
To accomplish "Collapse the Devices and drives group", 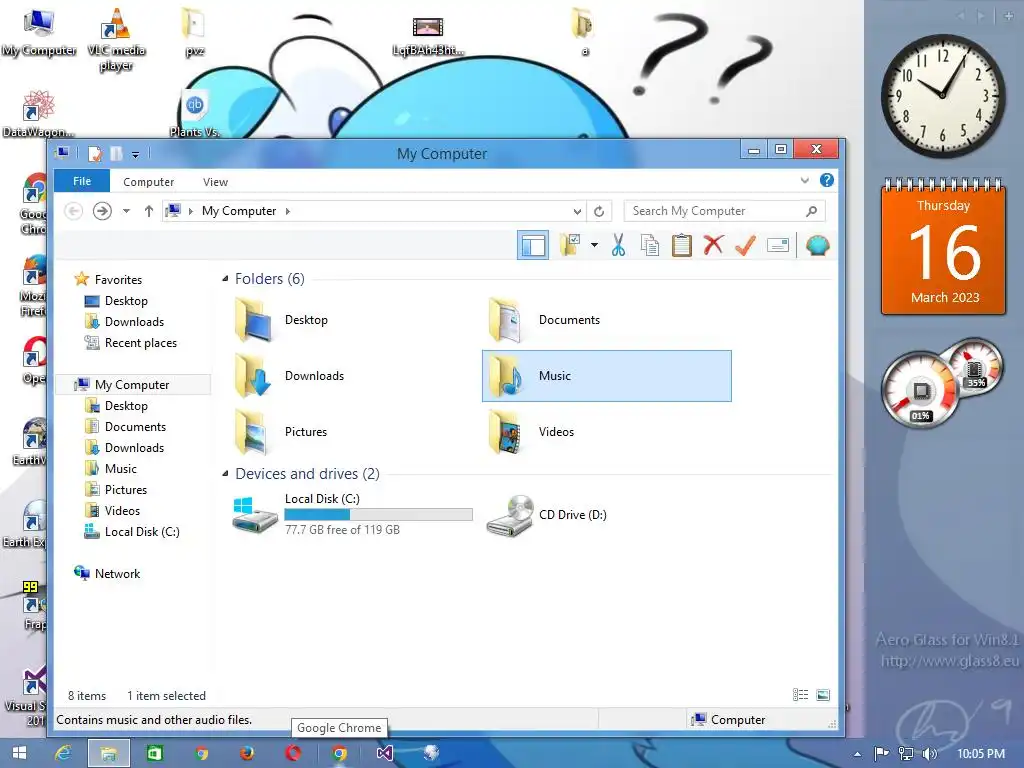I will (x=225, y=473).
